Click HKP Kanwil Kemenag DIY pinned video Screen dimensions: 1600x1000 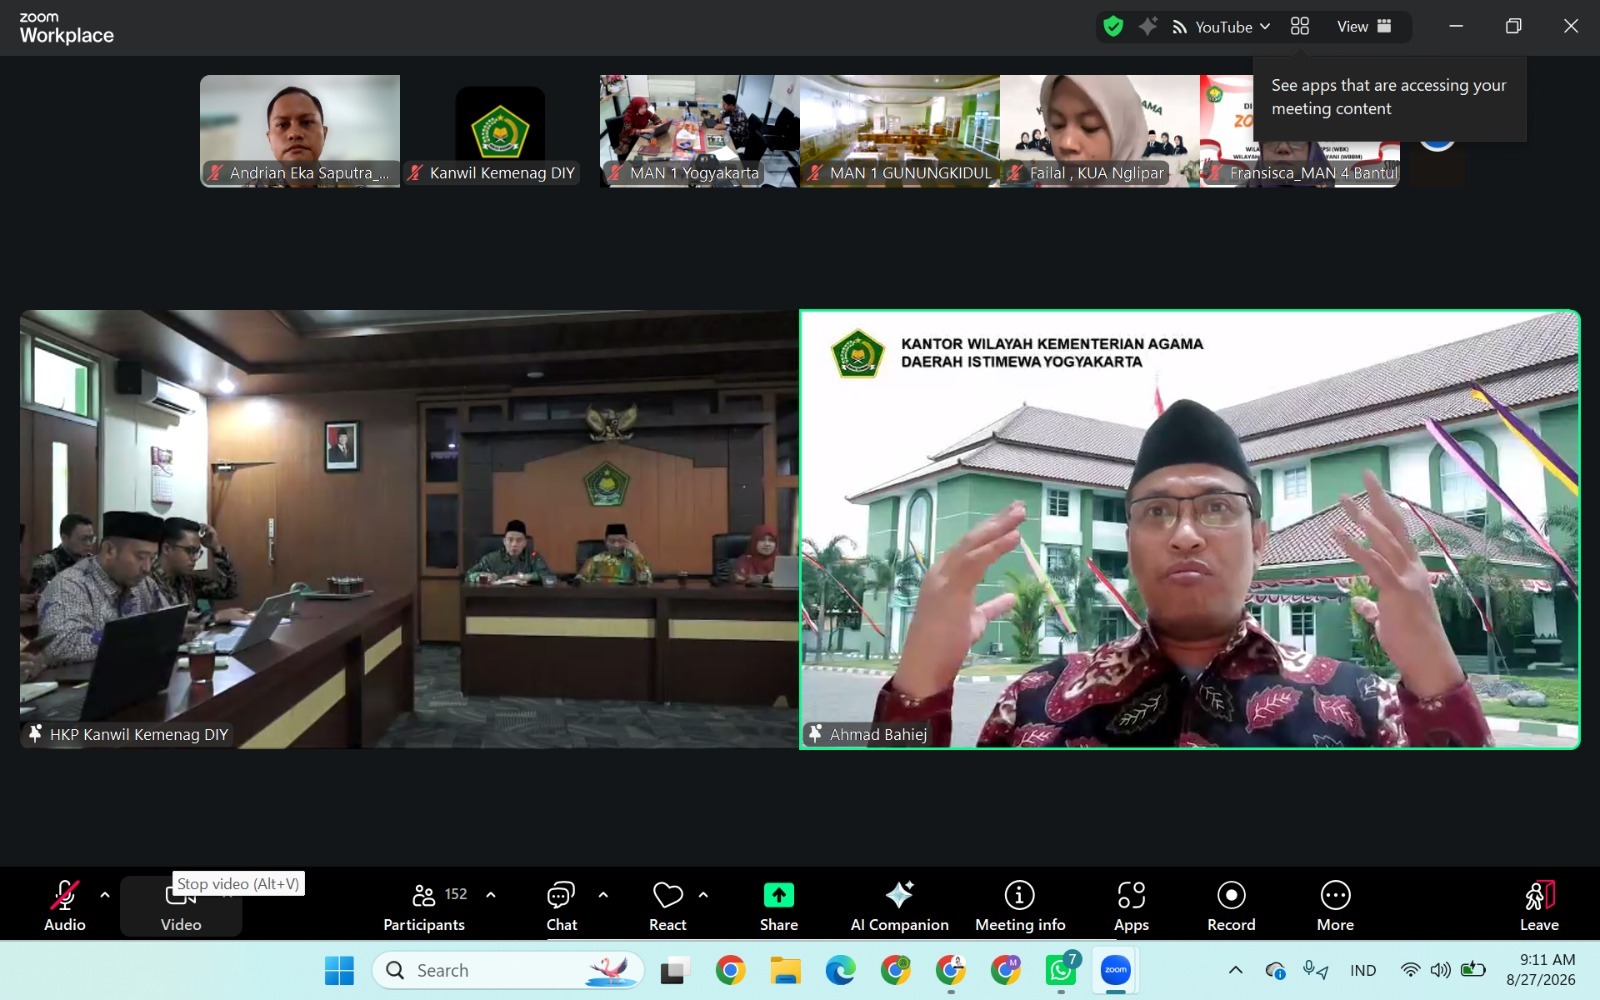tap(409, 529)
